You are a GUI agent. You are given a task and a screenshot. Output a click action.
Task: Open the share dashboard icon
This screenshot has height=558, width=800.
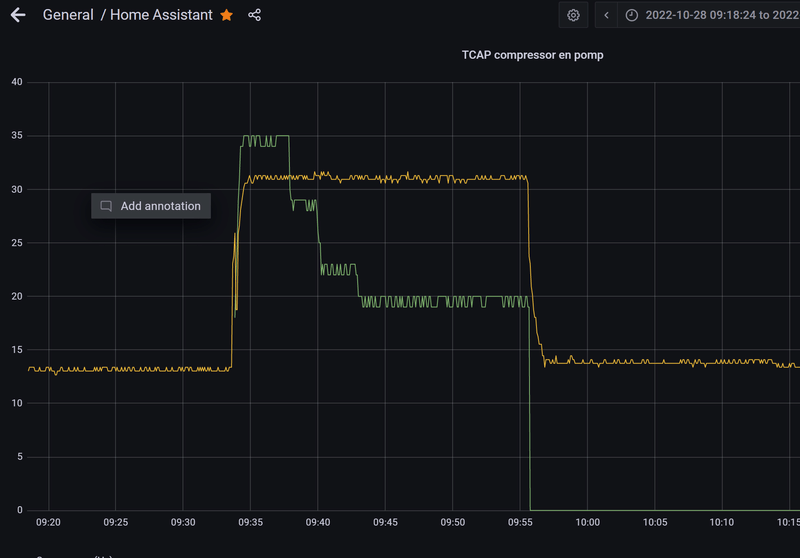pos(254,15)
